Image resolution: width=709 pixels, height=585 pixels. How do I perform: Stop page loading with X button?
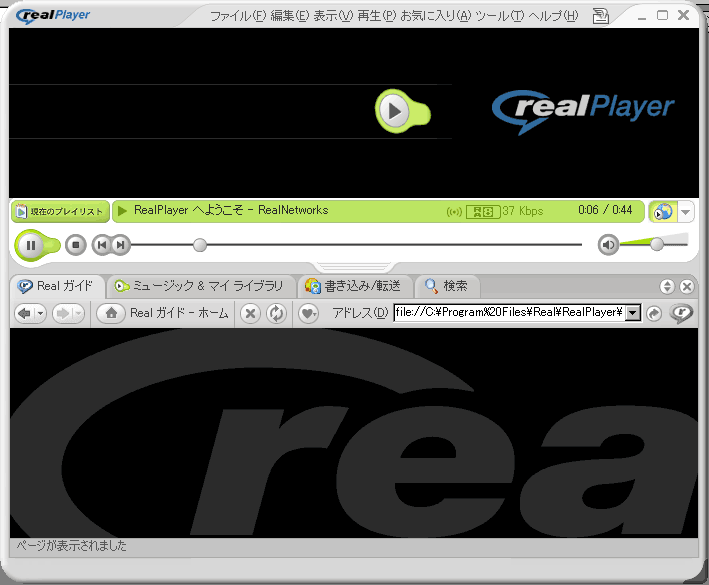(250, 313)
